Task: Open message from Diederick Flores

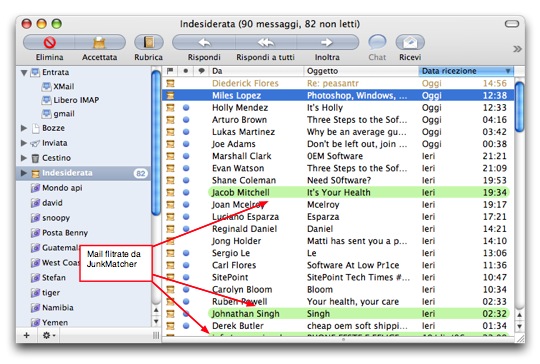Action: coord(338,83)
